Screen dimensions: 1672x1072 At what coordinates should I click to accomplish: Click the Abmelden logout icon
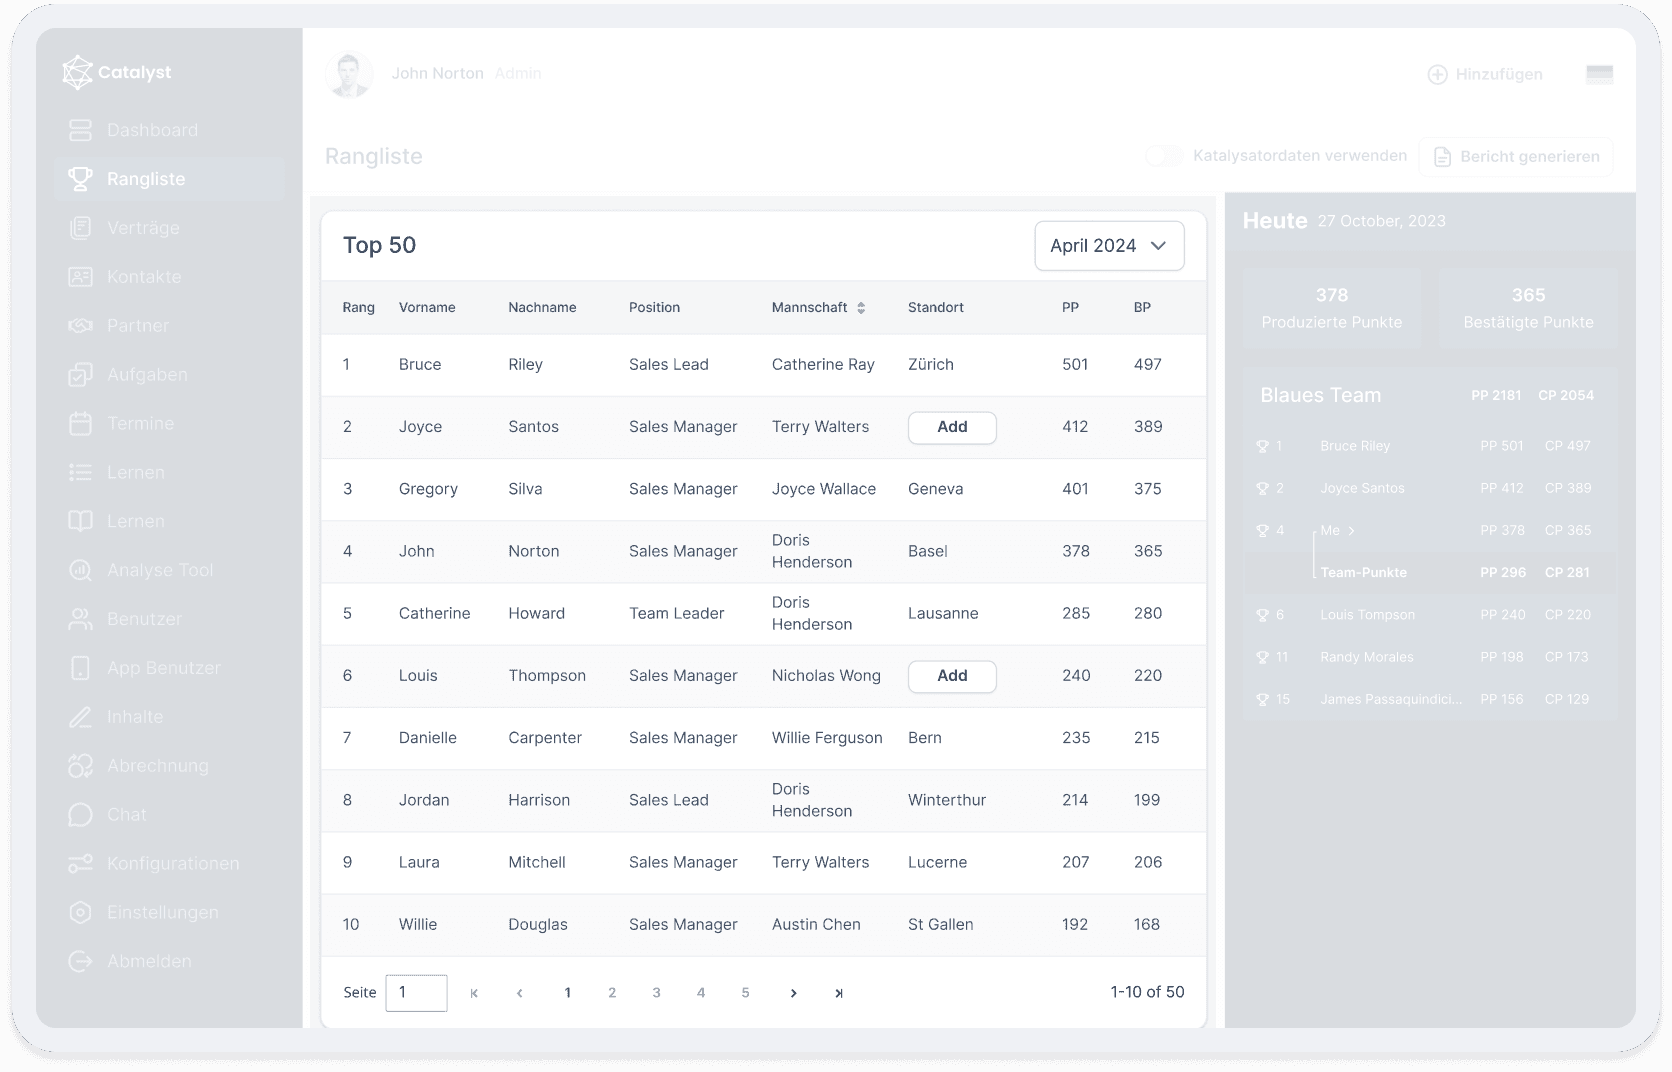tap(80, 962)
